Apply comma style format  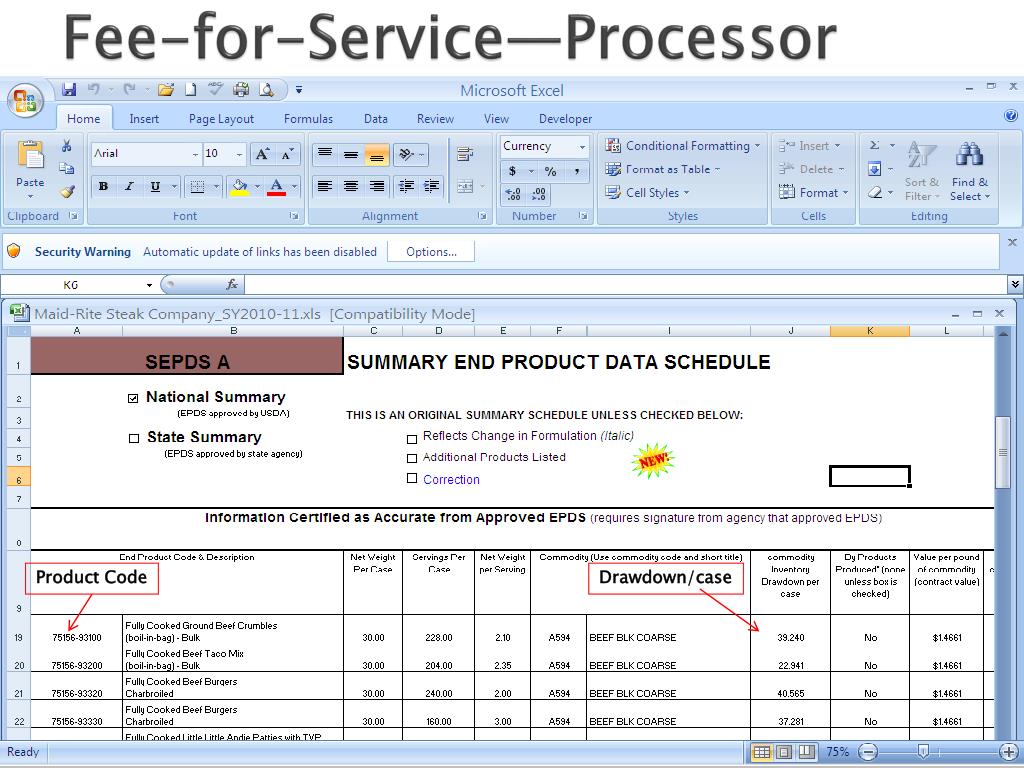click(577, 171)
